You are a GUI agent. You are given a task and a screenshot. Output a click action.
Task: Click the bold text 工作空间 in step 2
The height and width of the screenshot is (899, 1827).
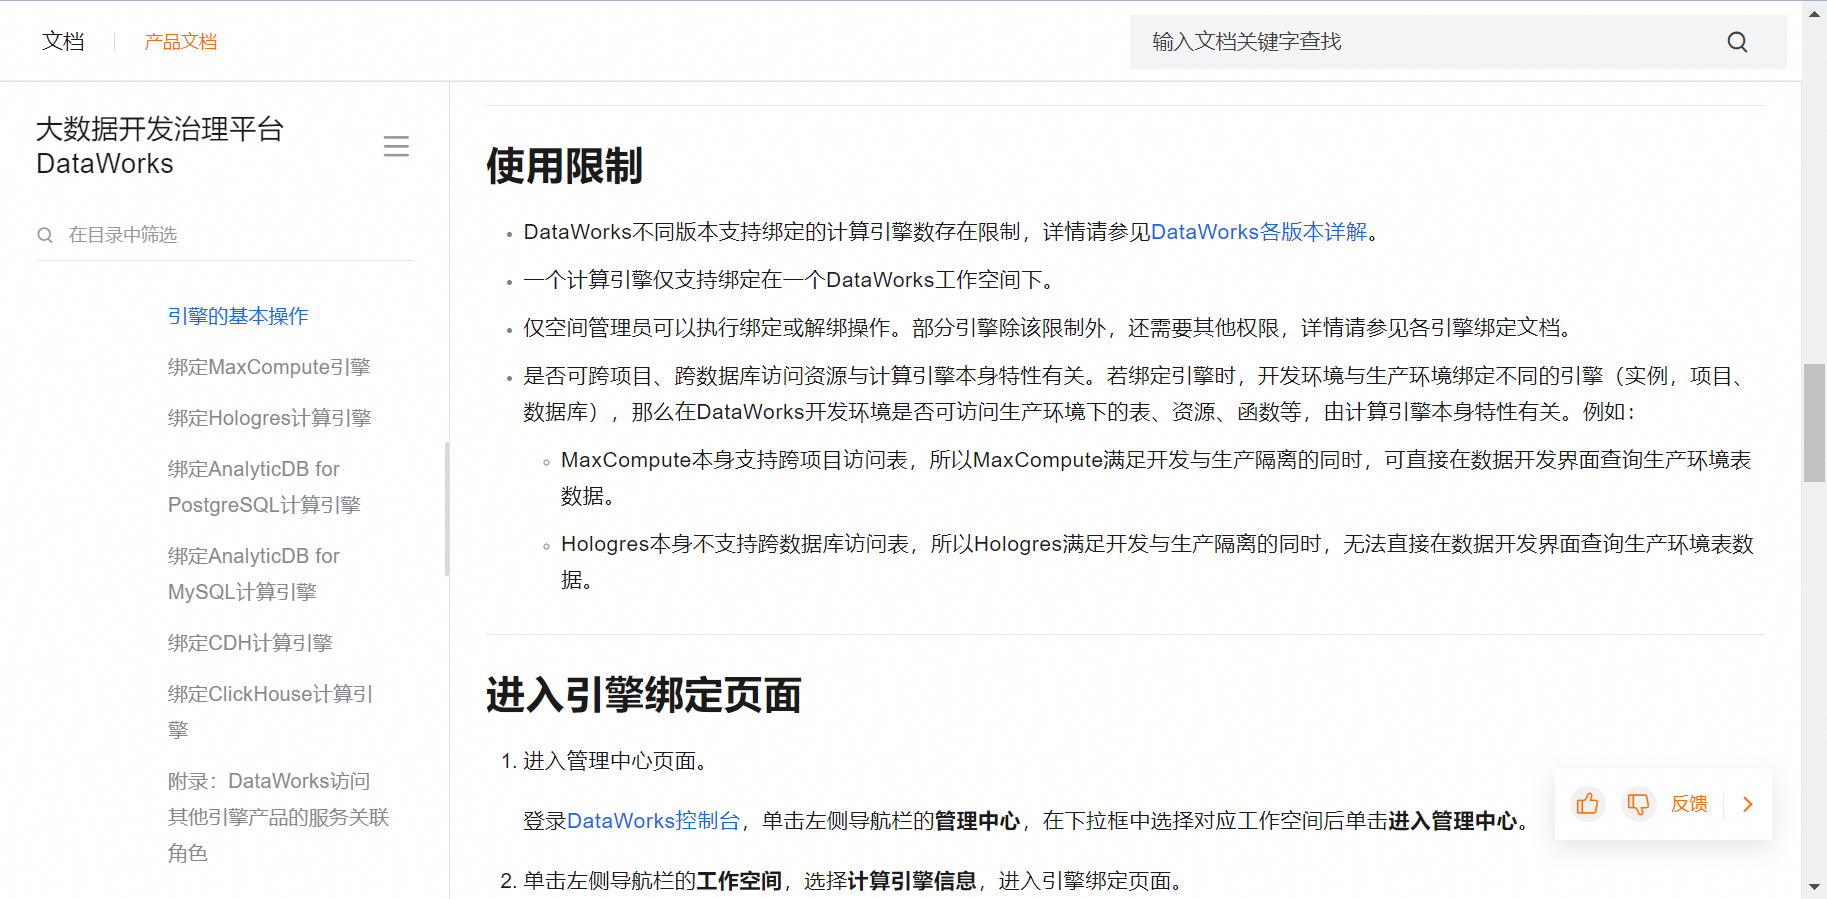pyautogui.click(x=739, y=881)
